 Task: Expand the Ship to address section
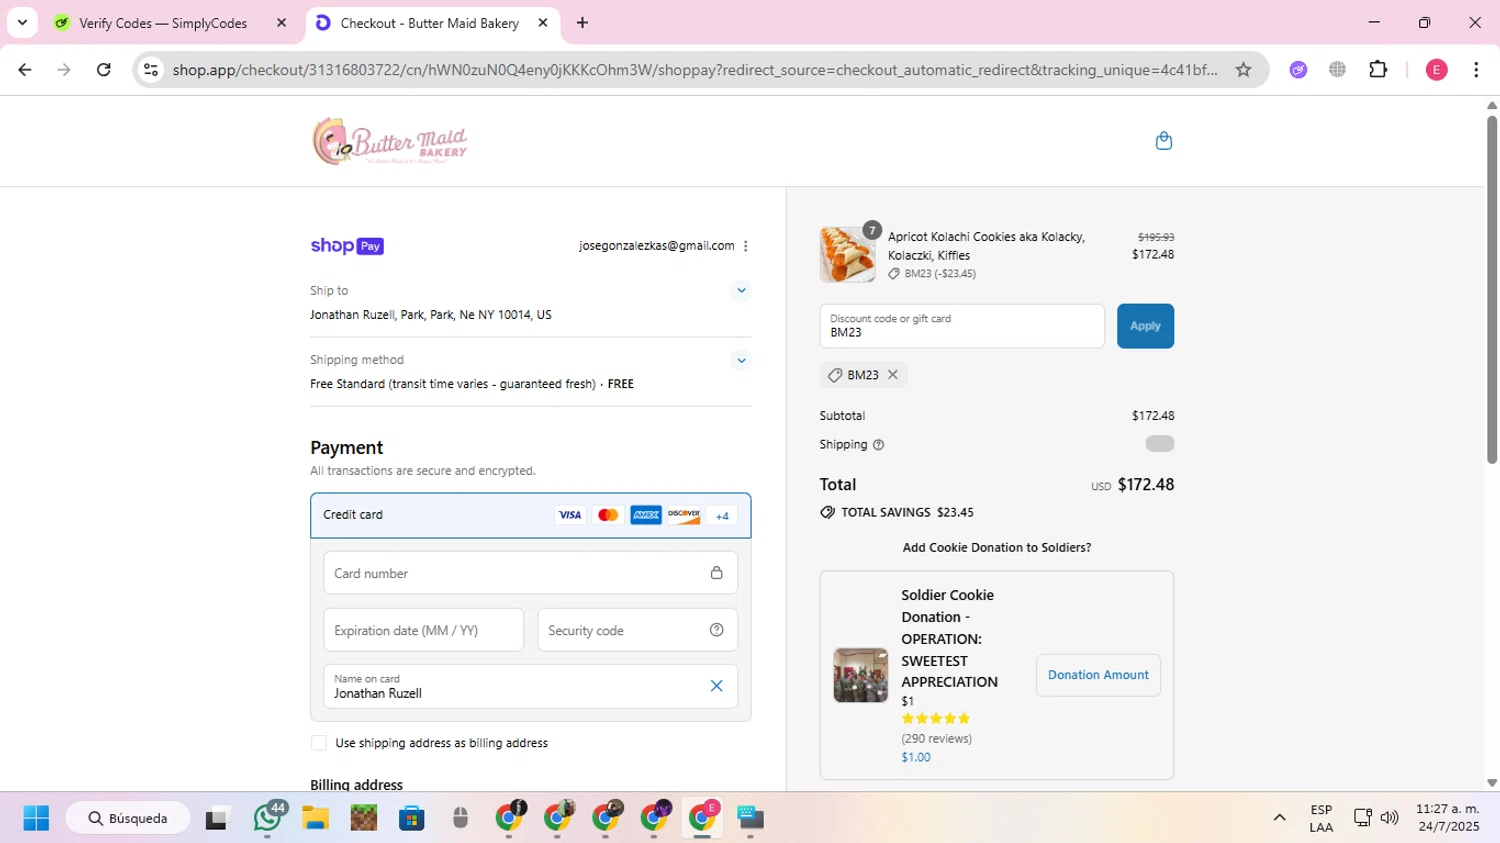pos(741,291)
